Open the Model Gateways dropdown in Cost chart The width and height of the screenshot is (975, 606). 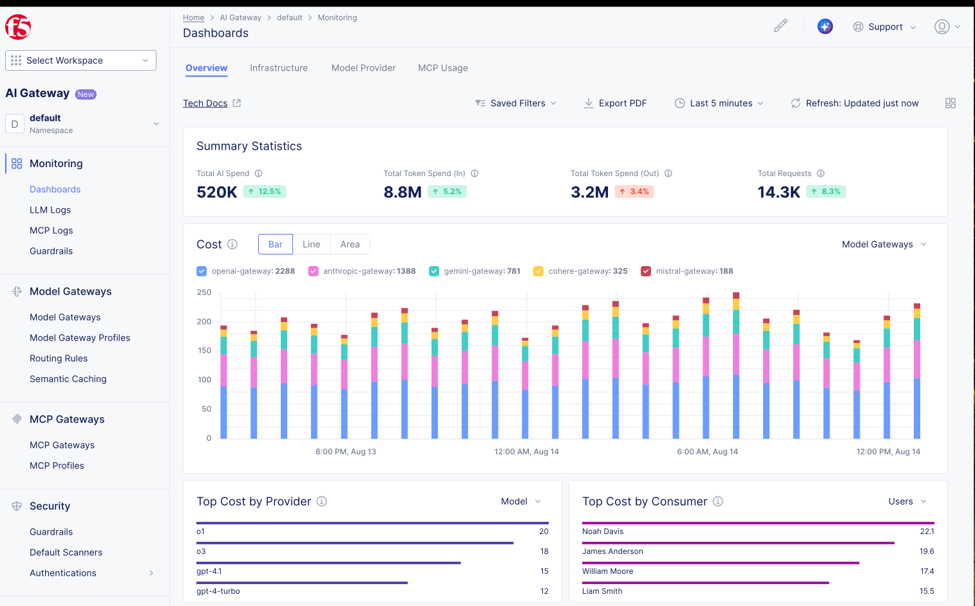(884, 244)
